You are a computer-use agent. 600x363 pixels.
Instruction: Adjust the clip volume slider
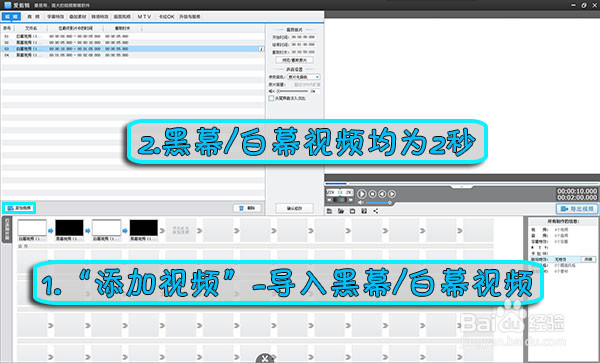click(x=293, y=91)
